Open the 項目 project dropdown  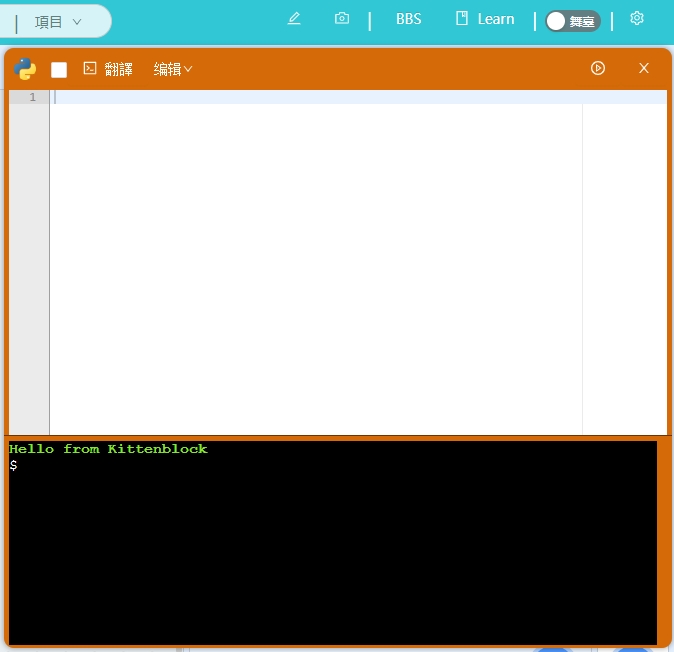pyautogui.click(x=58, y=21)
